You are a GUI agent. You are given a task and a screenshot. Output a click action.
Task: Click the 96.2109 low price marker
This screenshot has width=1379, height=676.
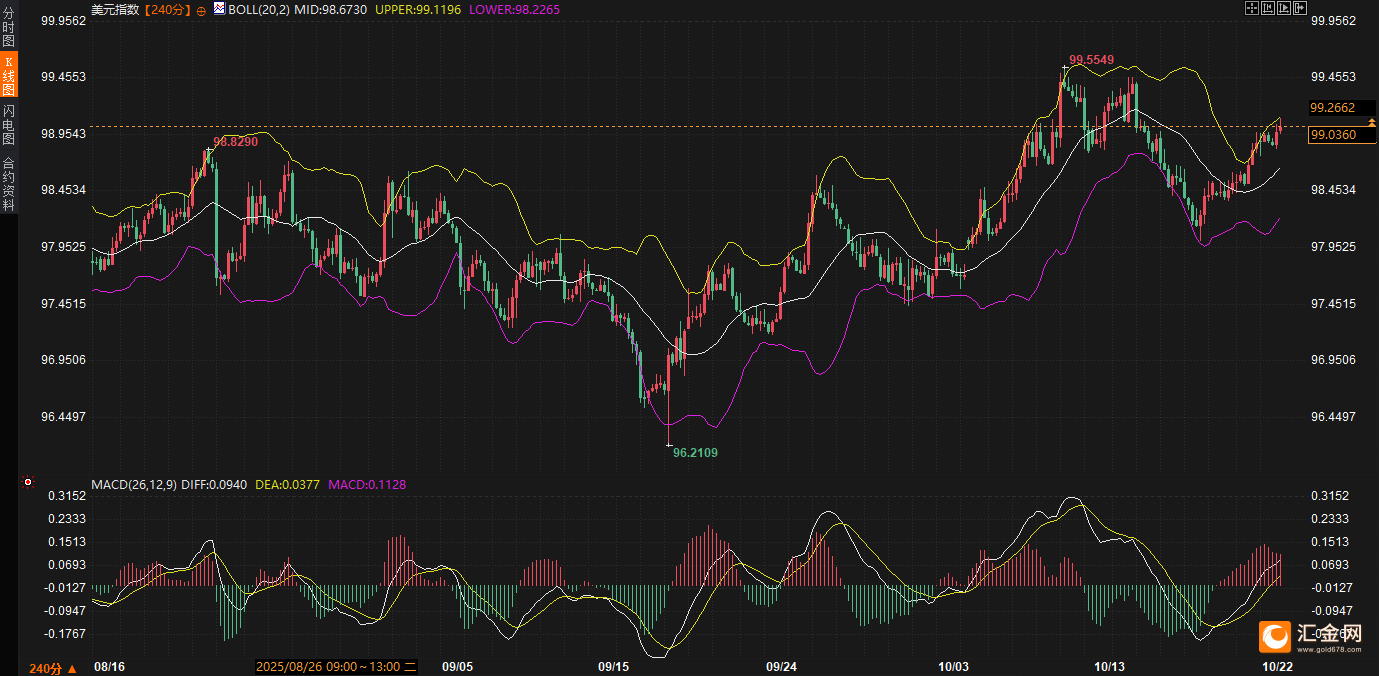coord(695,452)
